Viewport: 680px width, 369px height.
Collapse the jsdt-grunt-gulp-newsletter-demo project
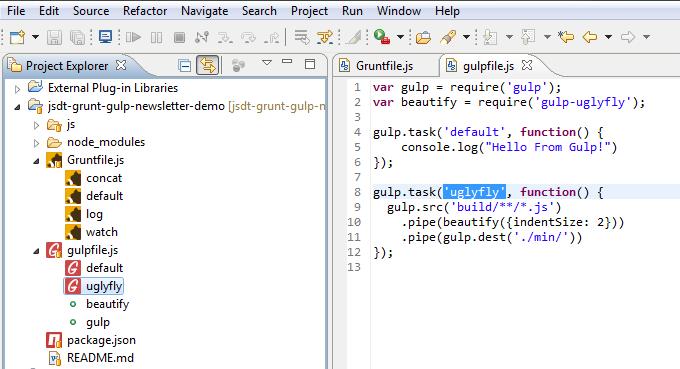17,107
